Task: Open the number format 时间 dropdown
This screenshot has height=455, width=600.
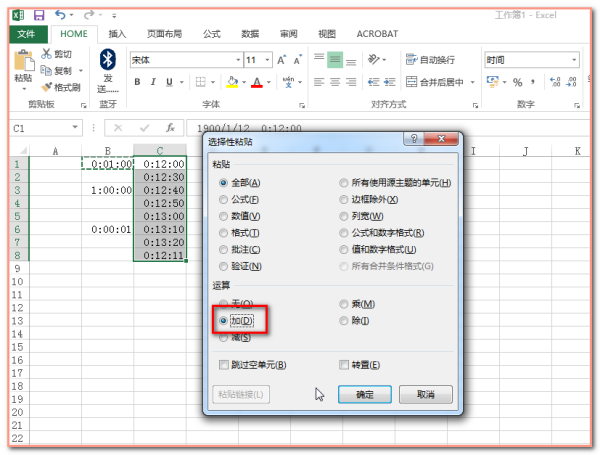Action: [x=574, y=60]
